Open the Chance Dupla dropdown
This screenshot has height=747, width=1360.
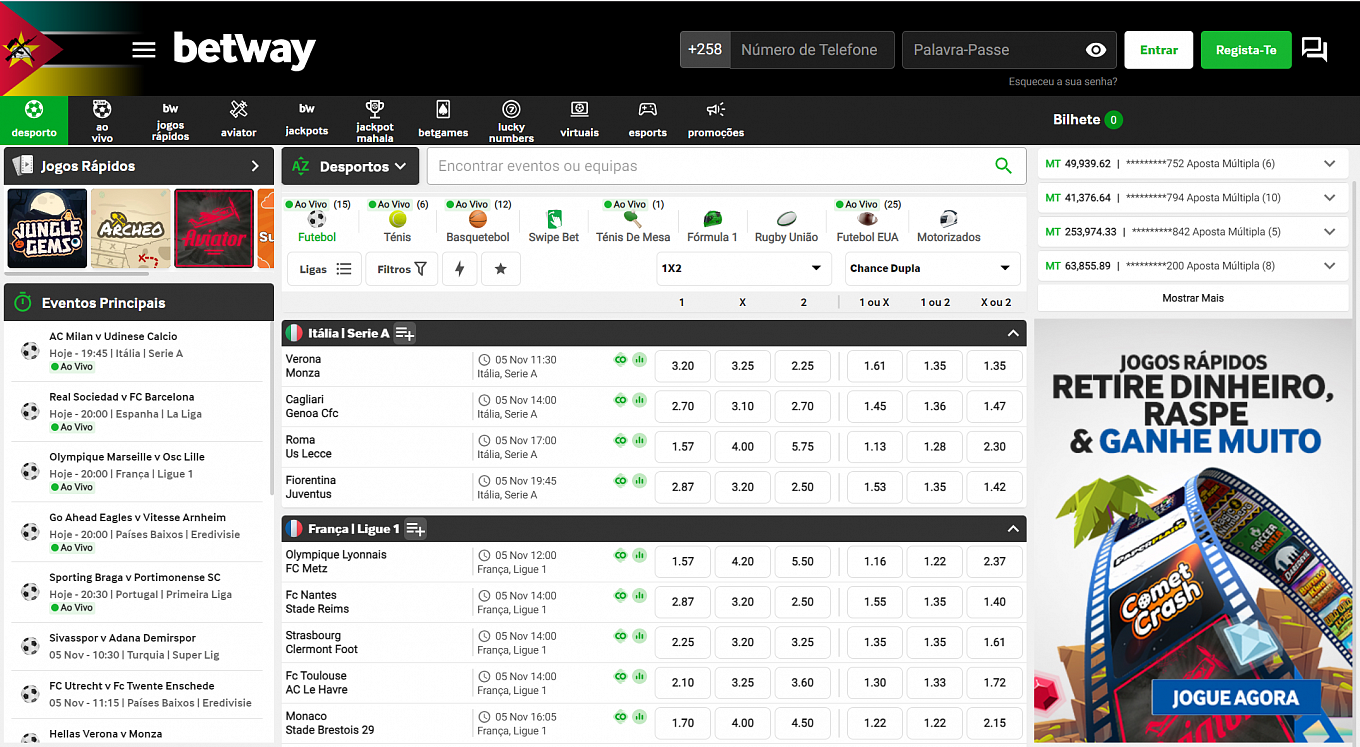click(930, 268)
